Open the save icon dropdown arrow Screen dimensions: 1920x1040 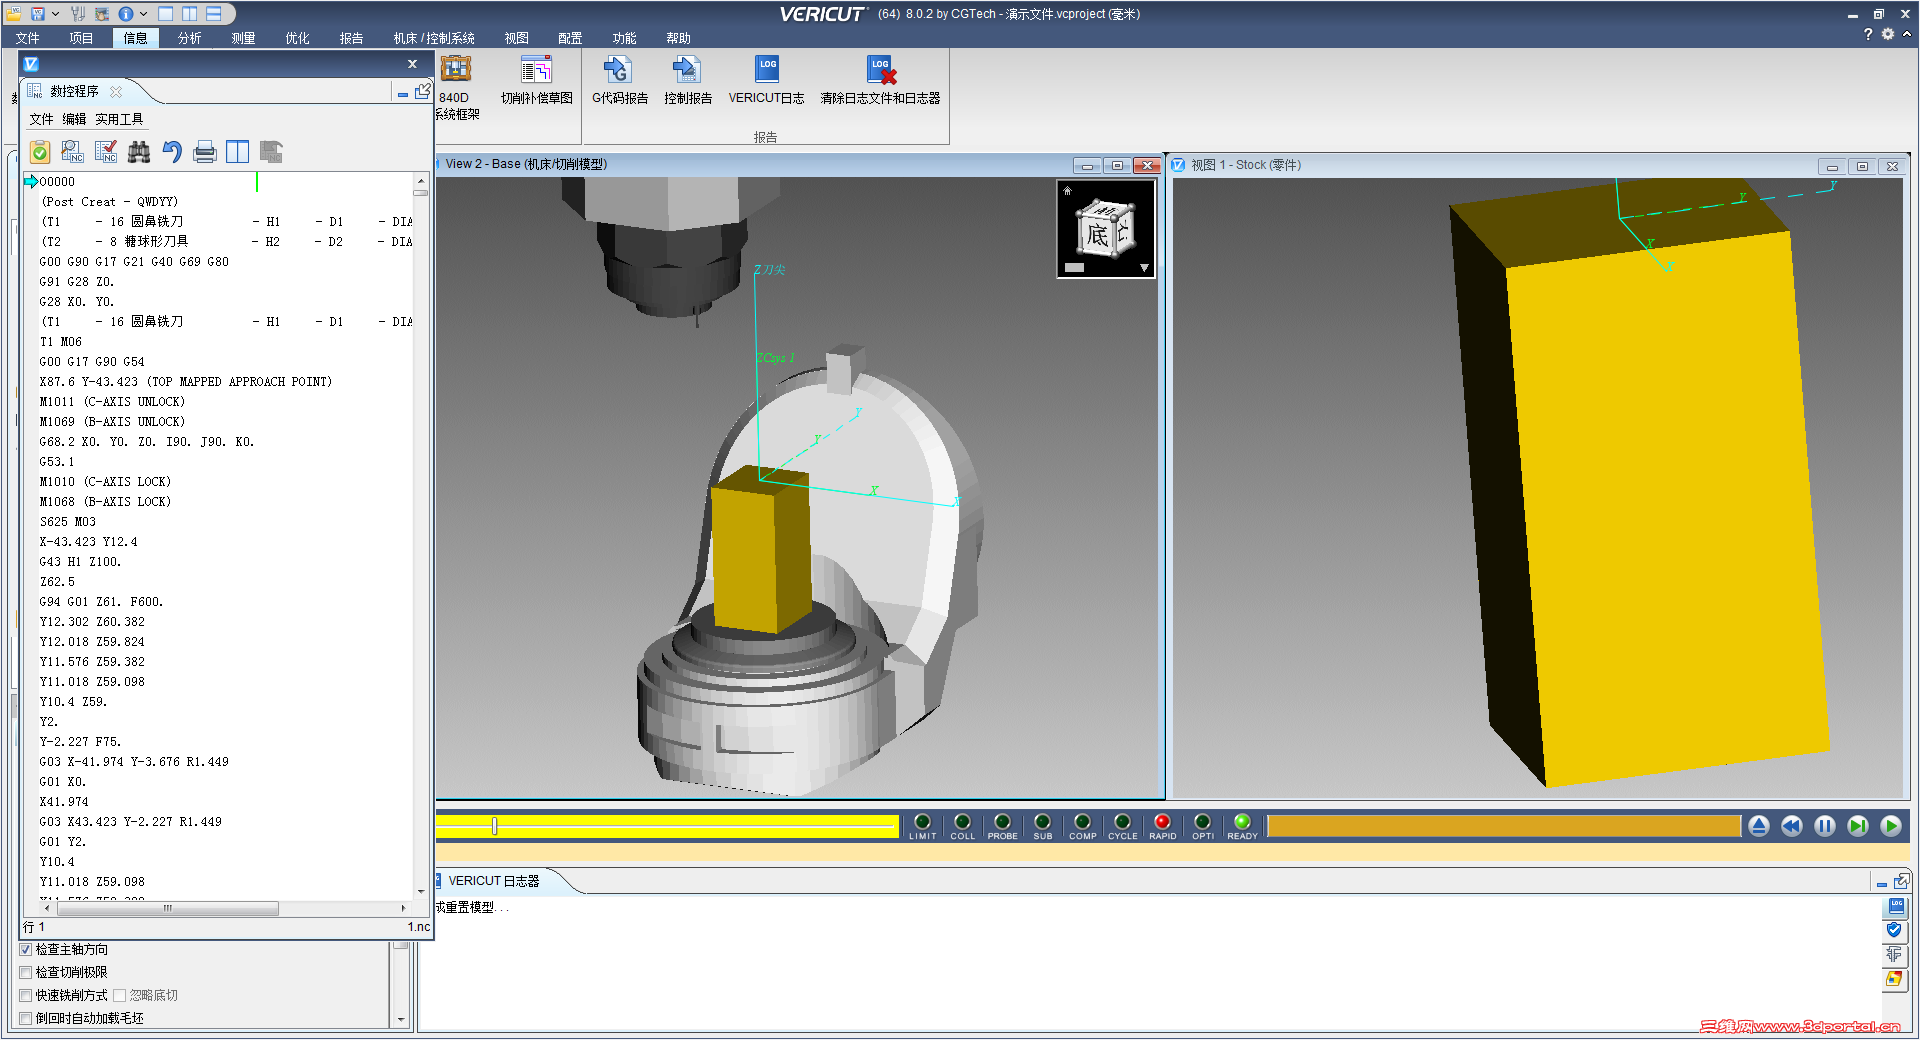tap(55, 14)
